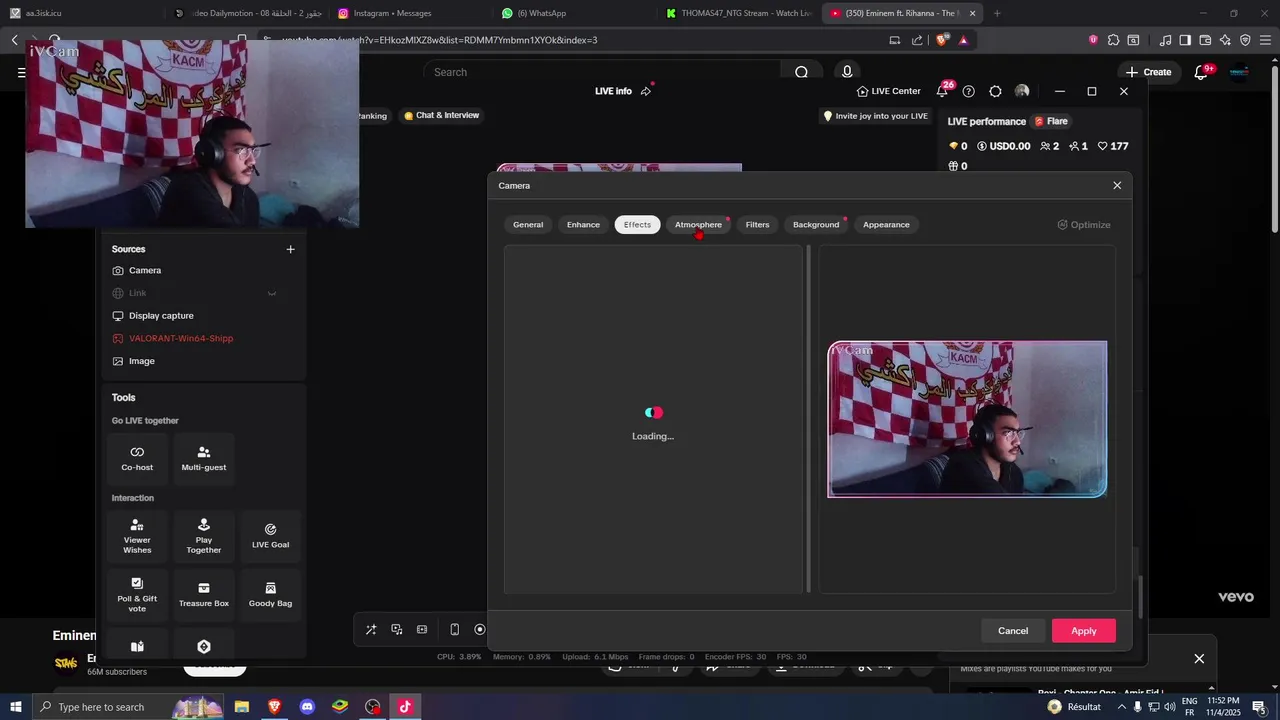Open a new browser tab
The height and width of the screenshot is (720, 1280).
[x=997, y=13]
